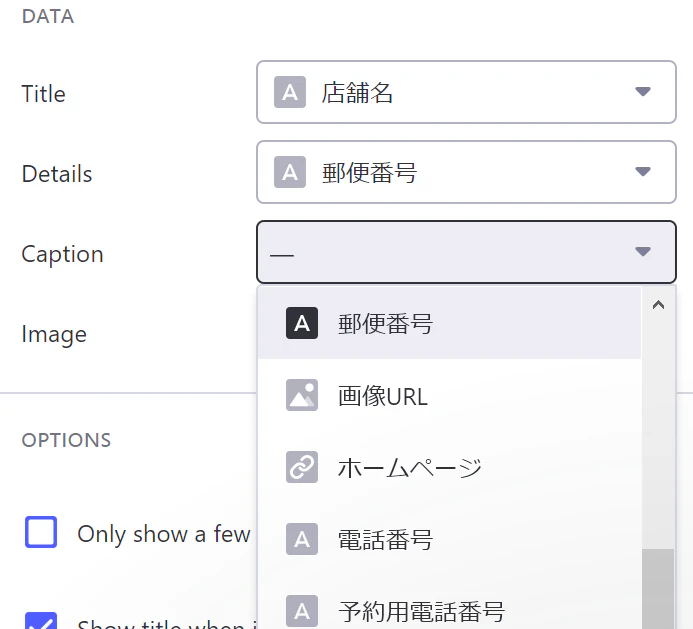Viewport: 693px width, 629px height.
Task: Click the link icon beside ホームページ
Action: [302, 467]
